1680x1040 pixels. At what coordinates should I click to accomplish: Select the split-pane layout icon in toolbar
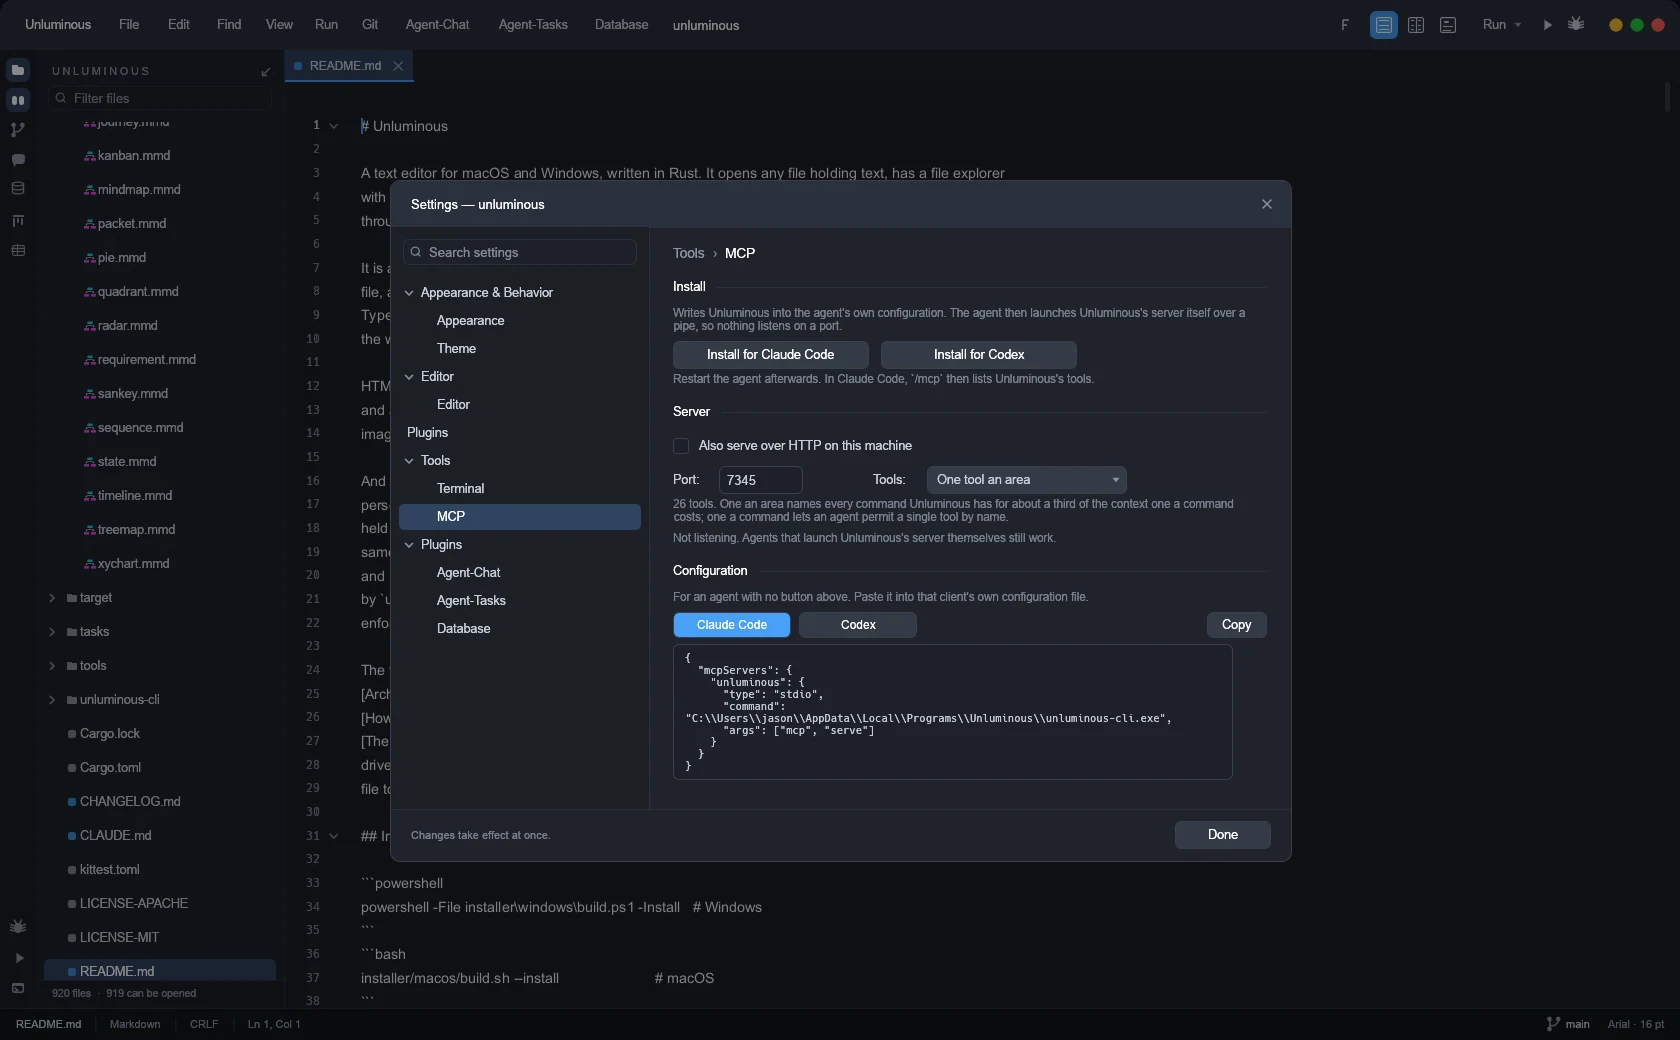point(1416,25)
